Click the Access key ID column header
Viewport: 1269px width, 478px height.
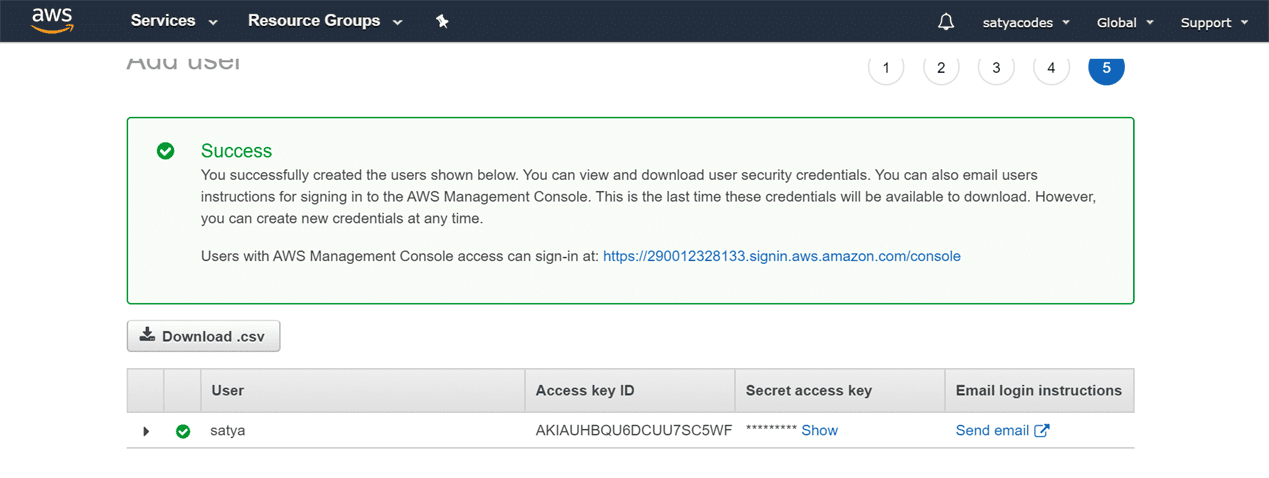pos(585,390)
